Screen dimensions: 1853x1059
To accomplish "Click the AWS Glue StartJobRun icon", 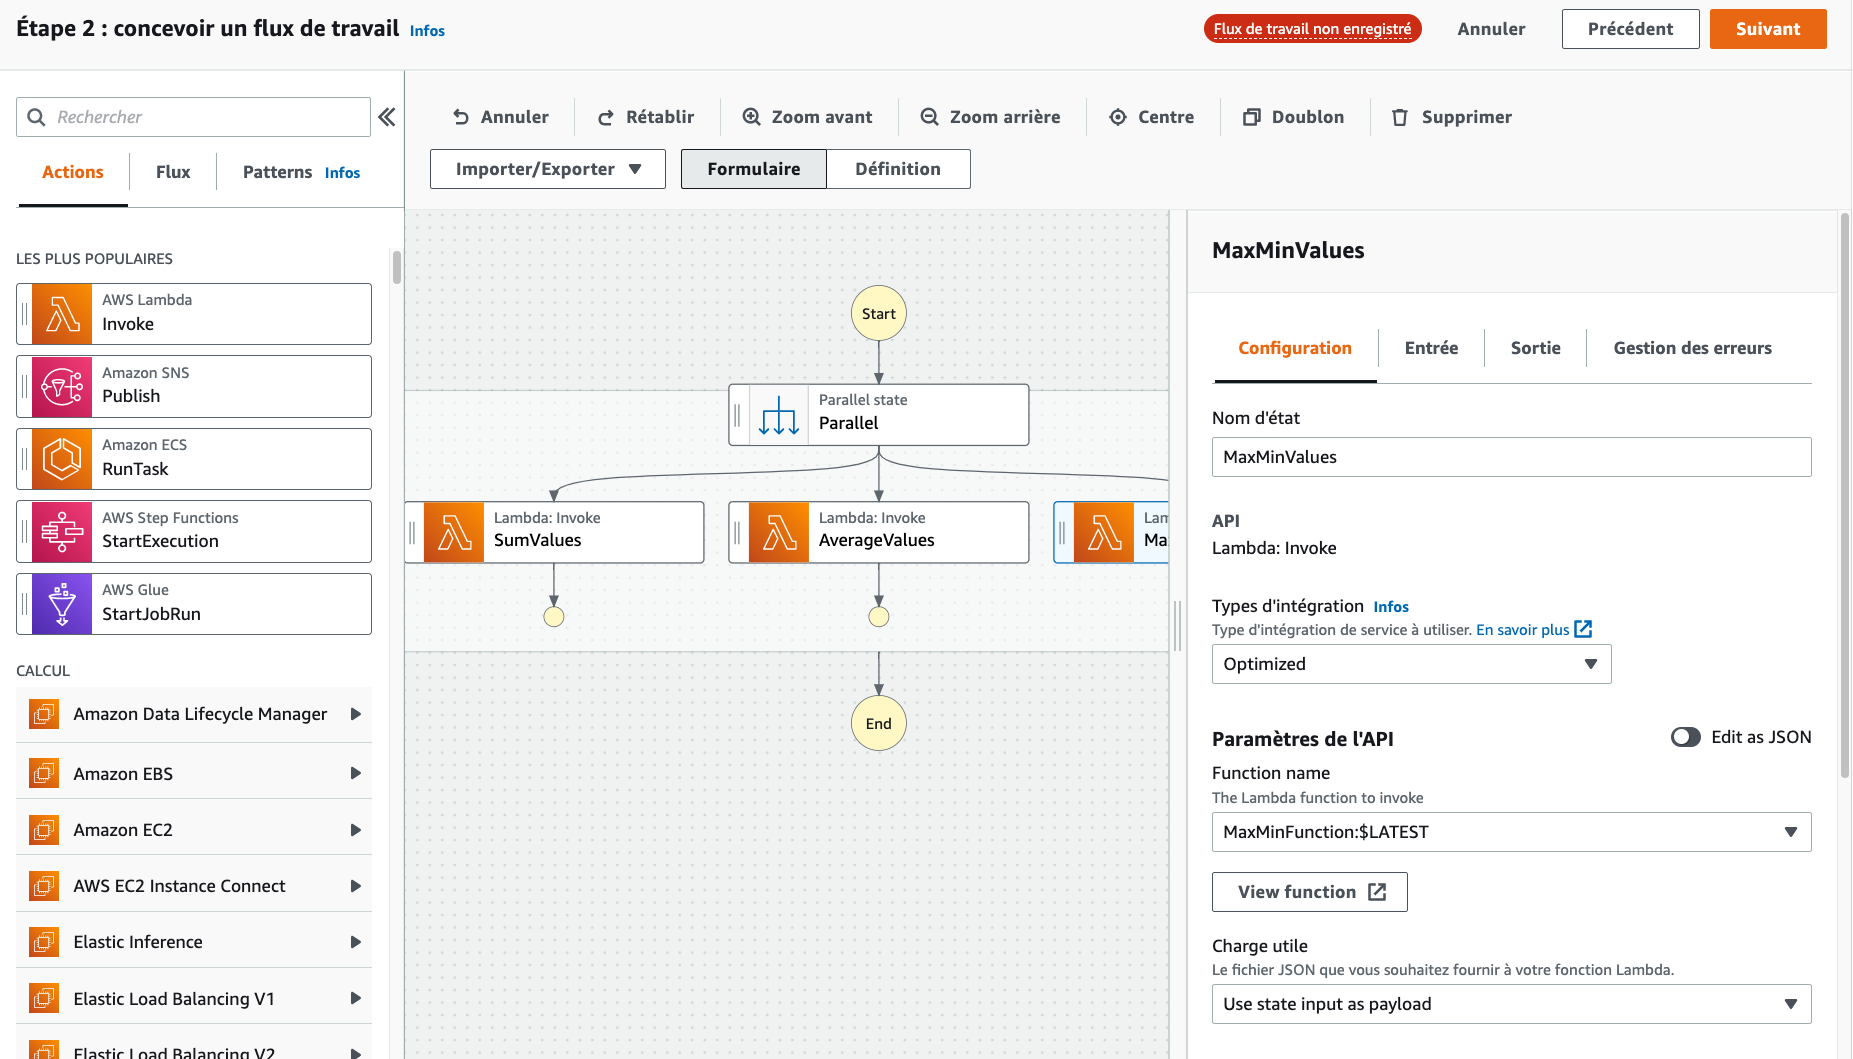I will [62, 604].
